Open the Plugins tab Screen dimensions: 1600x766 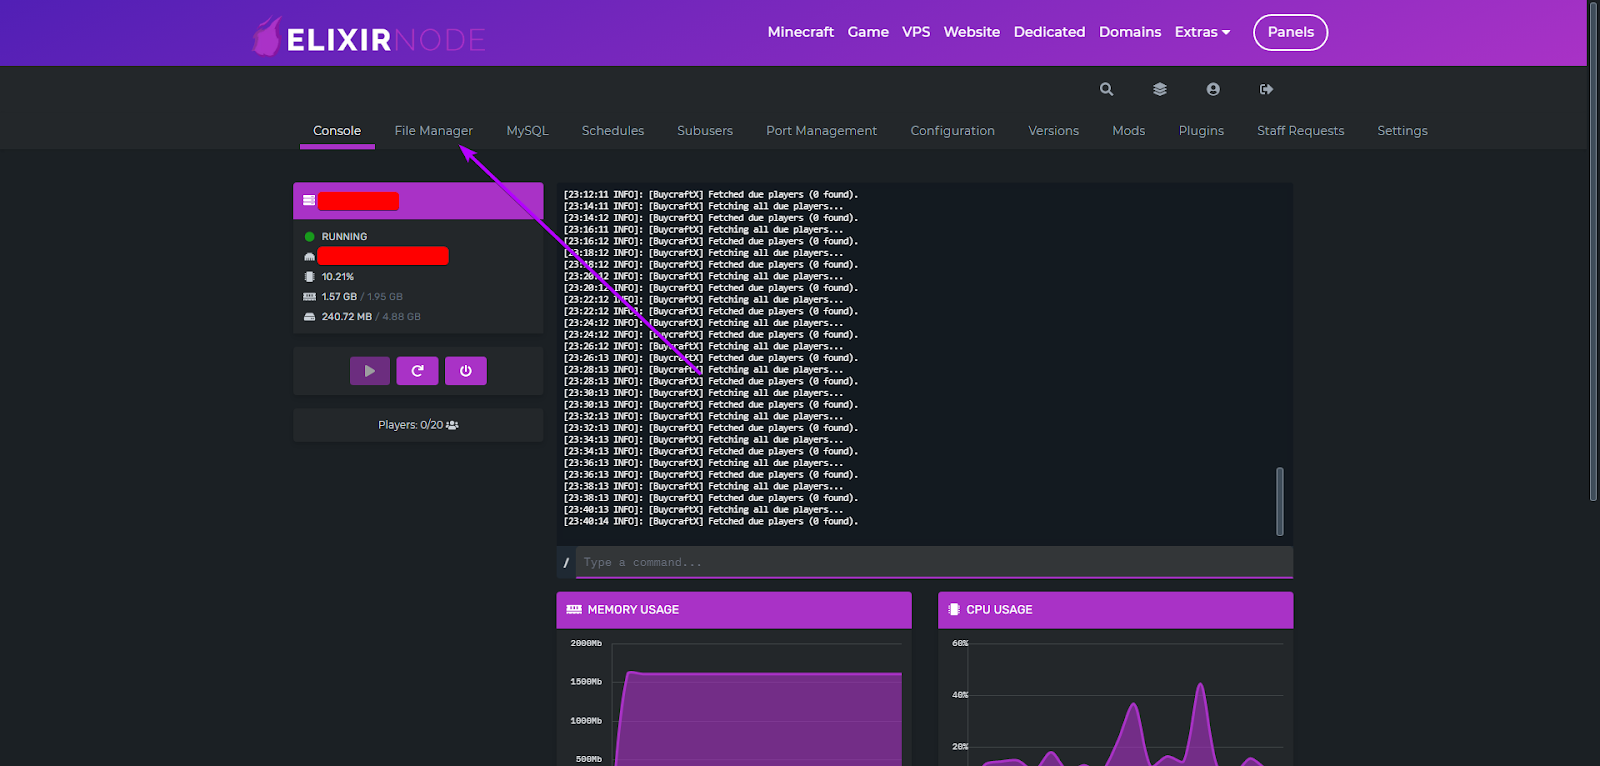tap(1202, 131)
